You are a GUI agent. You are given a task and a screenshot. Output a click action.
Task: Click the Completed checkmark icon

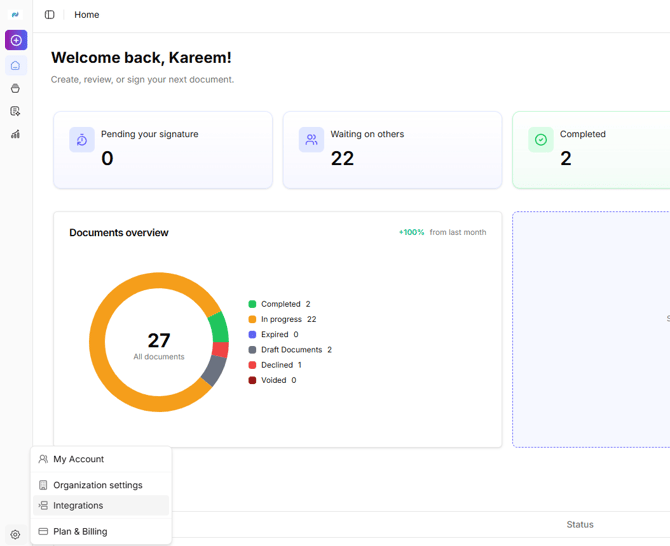pyautogui.click(x=540, y=140)
